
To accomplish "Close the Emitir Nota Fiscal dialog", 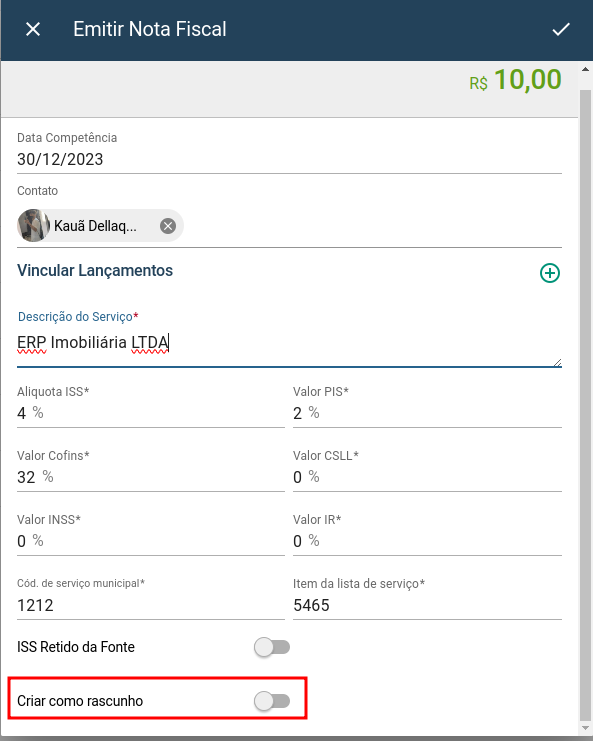I will (33, 29).
